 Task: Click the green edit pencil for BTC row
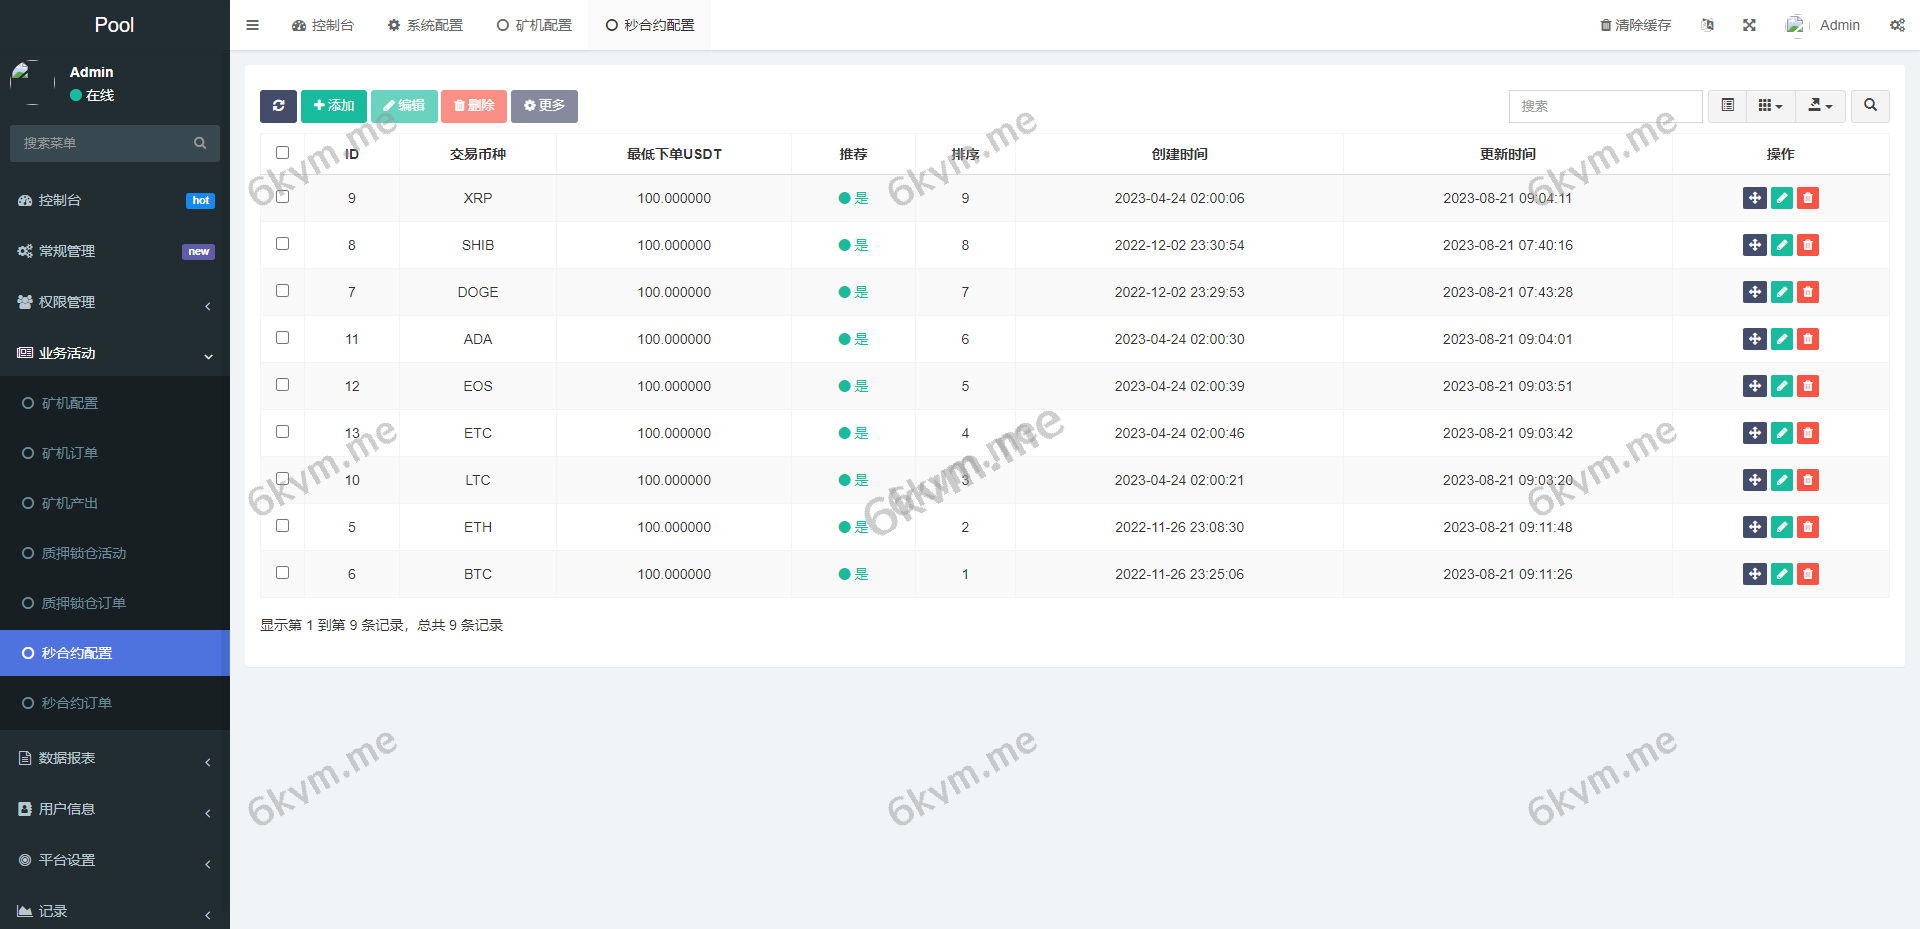tap(1781, 574)
